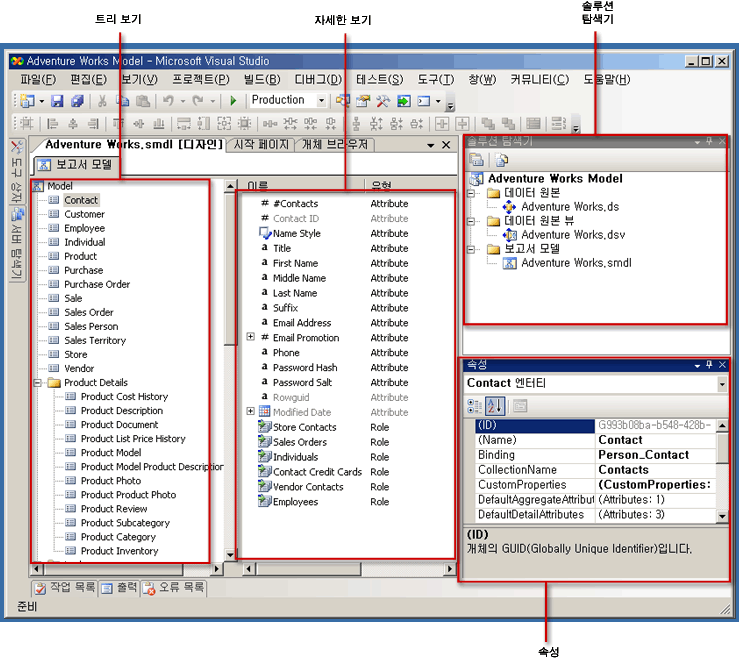
Task: Open the Contact entity dropdown in Properties
Action: click(x=722, y=384)
